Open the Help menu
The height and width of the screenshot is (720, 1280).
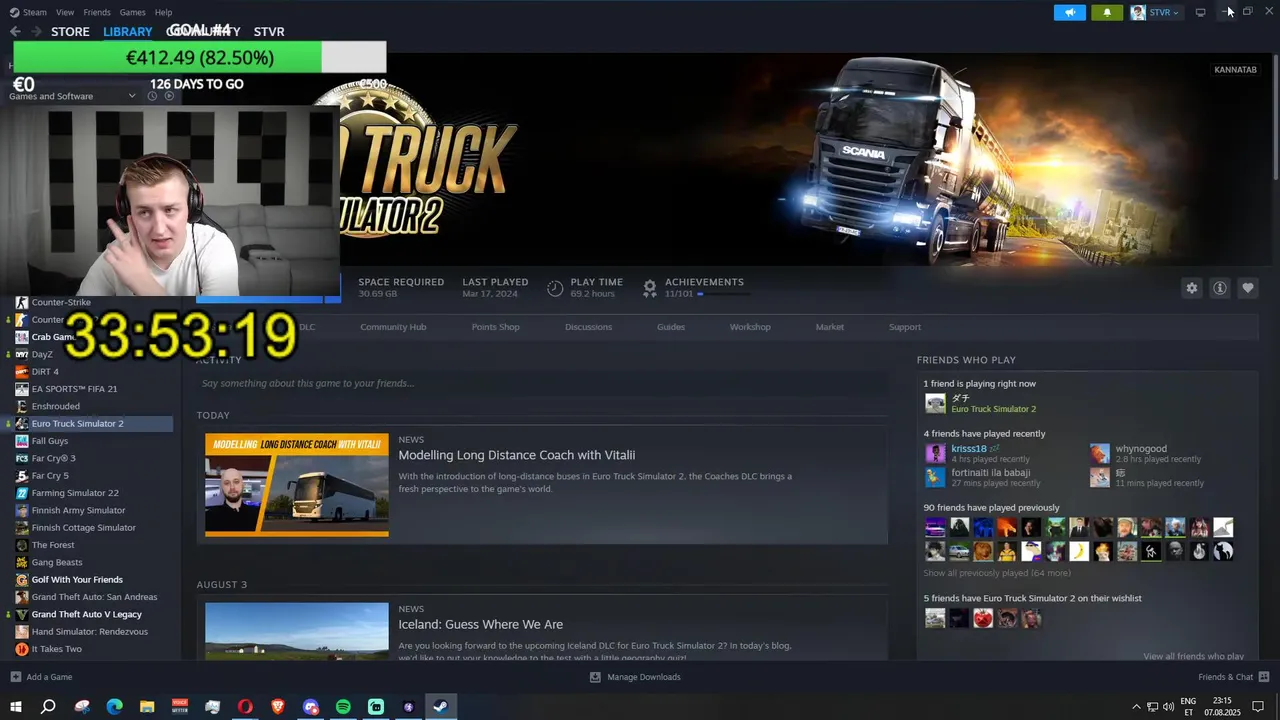[x=163, y=12]
